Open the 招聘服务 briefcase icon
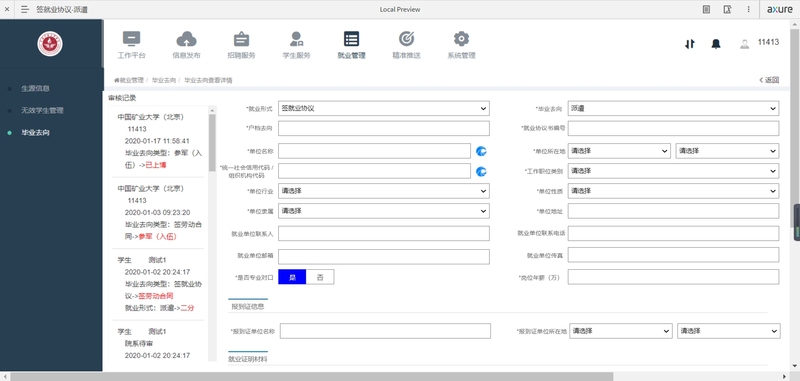 [241, 39]
